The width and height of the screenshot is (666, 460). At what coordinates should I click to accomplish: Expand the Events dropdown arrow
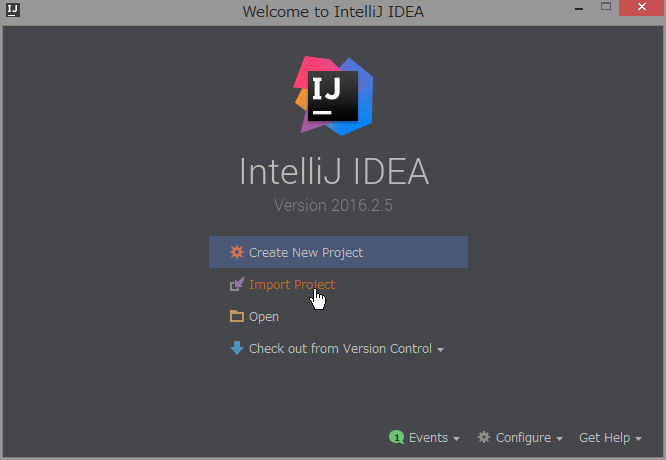pyautogui.click(x=457, y=439)
